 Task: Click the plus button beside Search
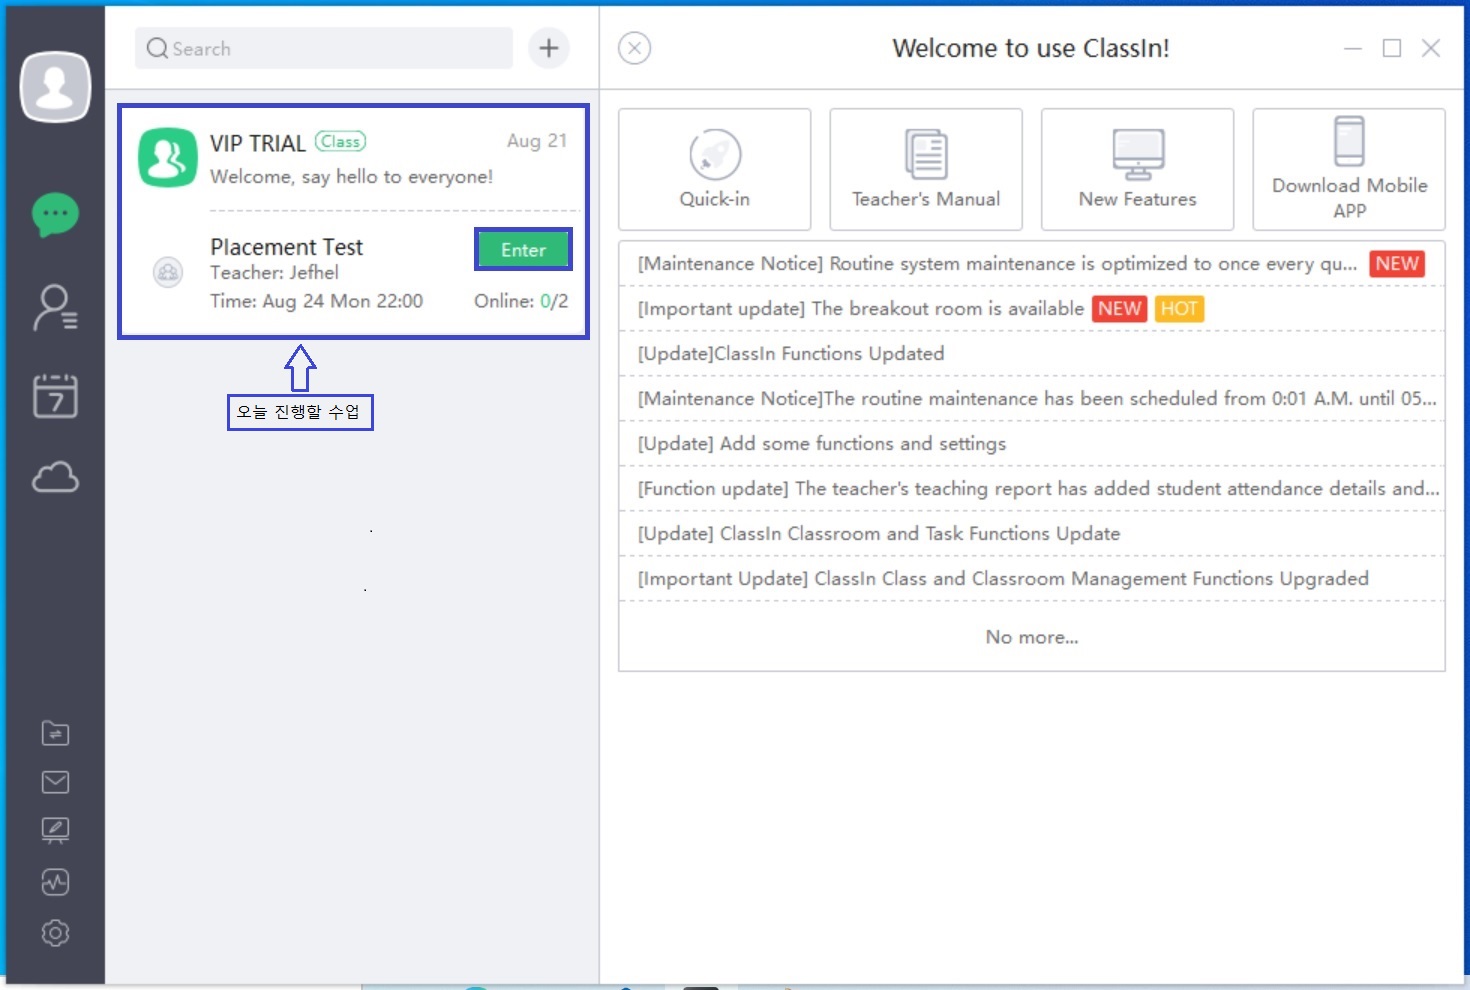(549, 48)
